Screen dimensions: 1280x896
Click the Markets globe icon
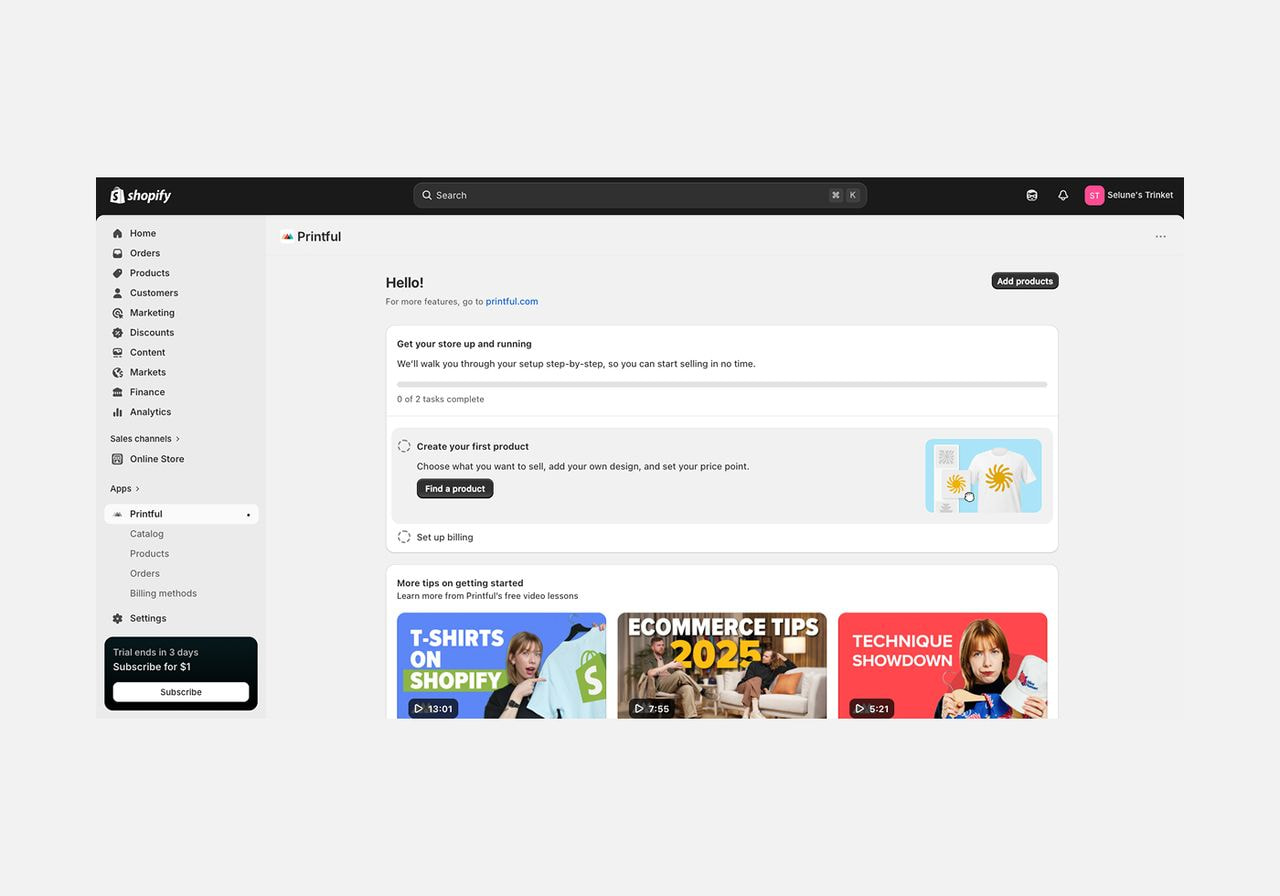(x=118, y=372)
